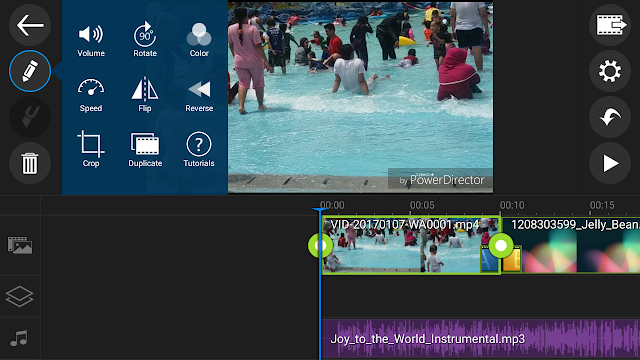Open the video and photo media track
Screen dimensions: 640x360
pyautogui.click(x=20, y=245)
